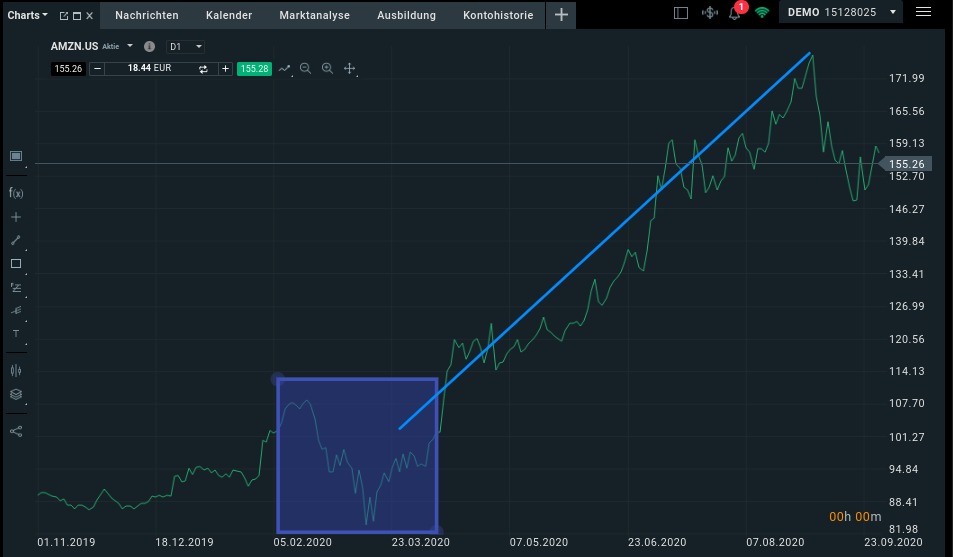The width and height of the screenshot is (953, 557).
Task: Click the 120.56 price axis label
Action: [x=907, y=339]
